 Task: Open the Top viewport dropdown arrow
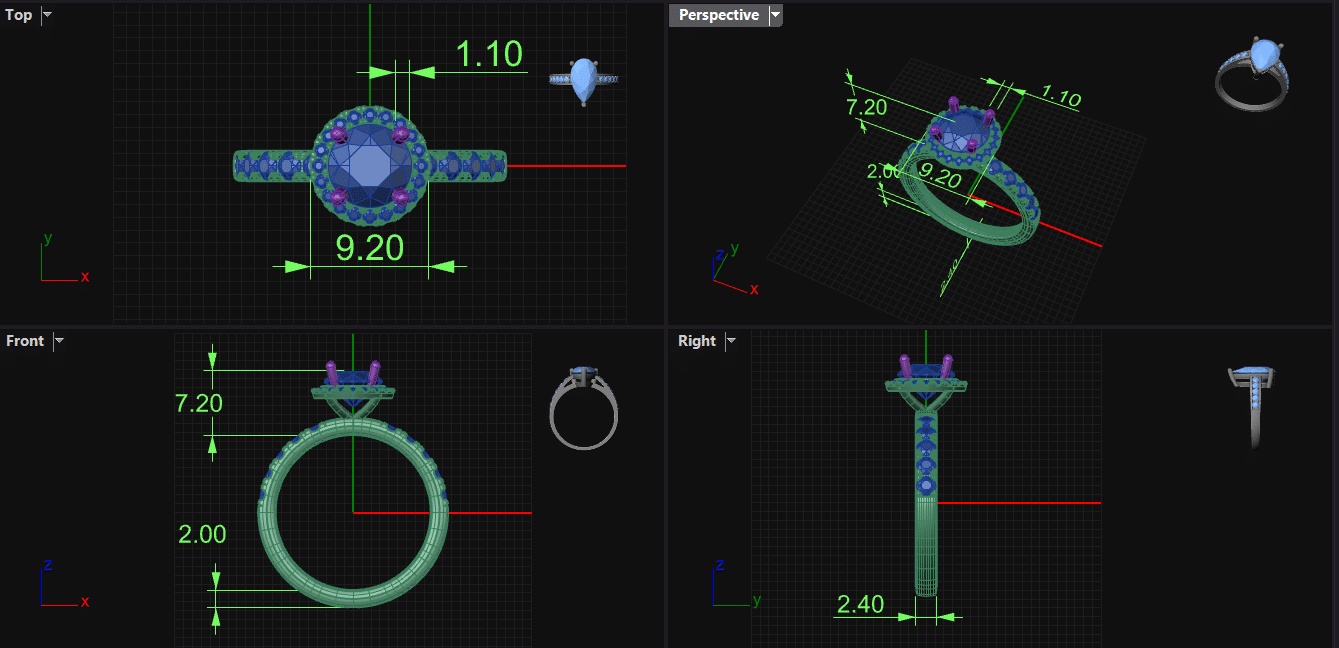[47, 15]
